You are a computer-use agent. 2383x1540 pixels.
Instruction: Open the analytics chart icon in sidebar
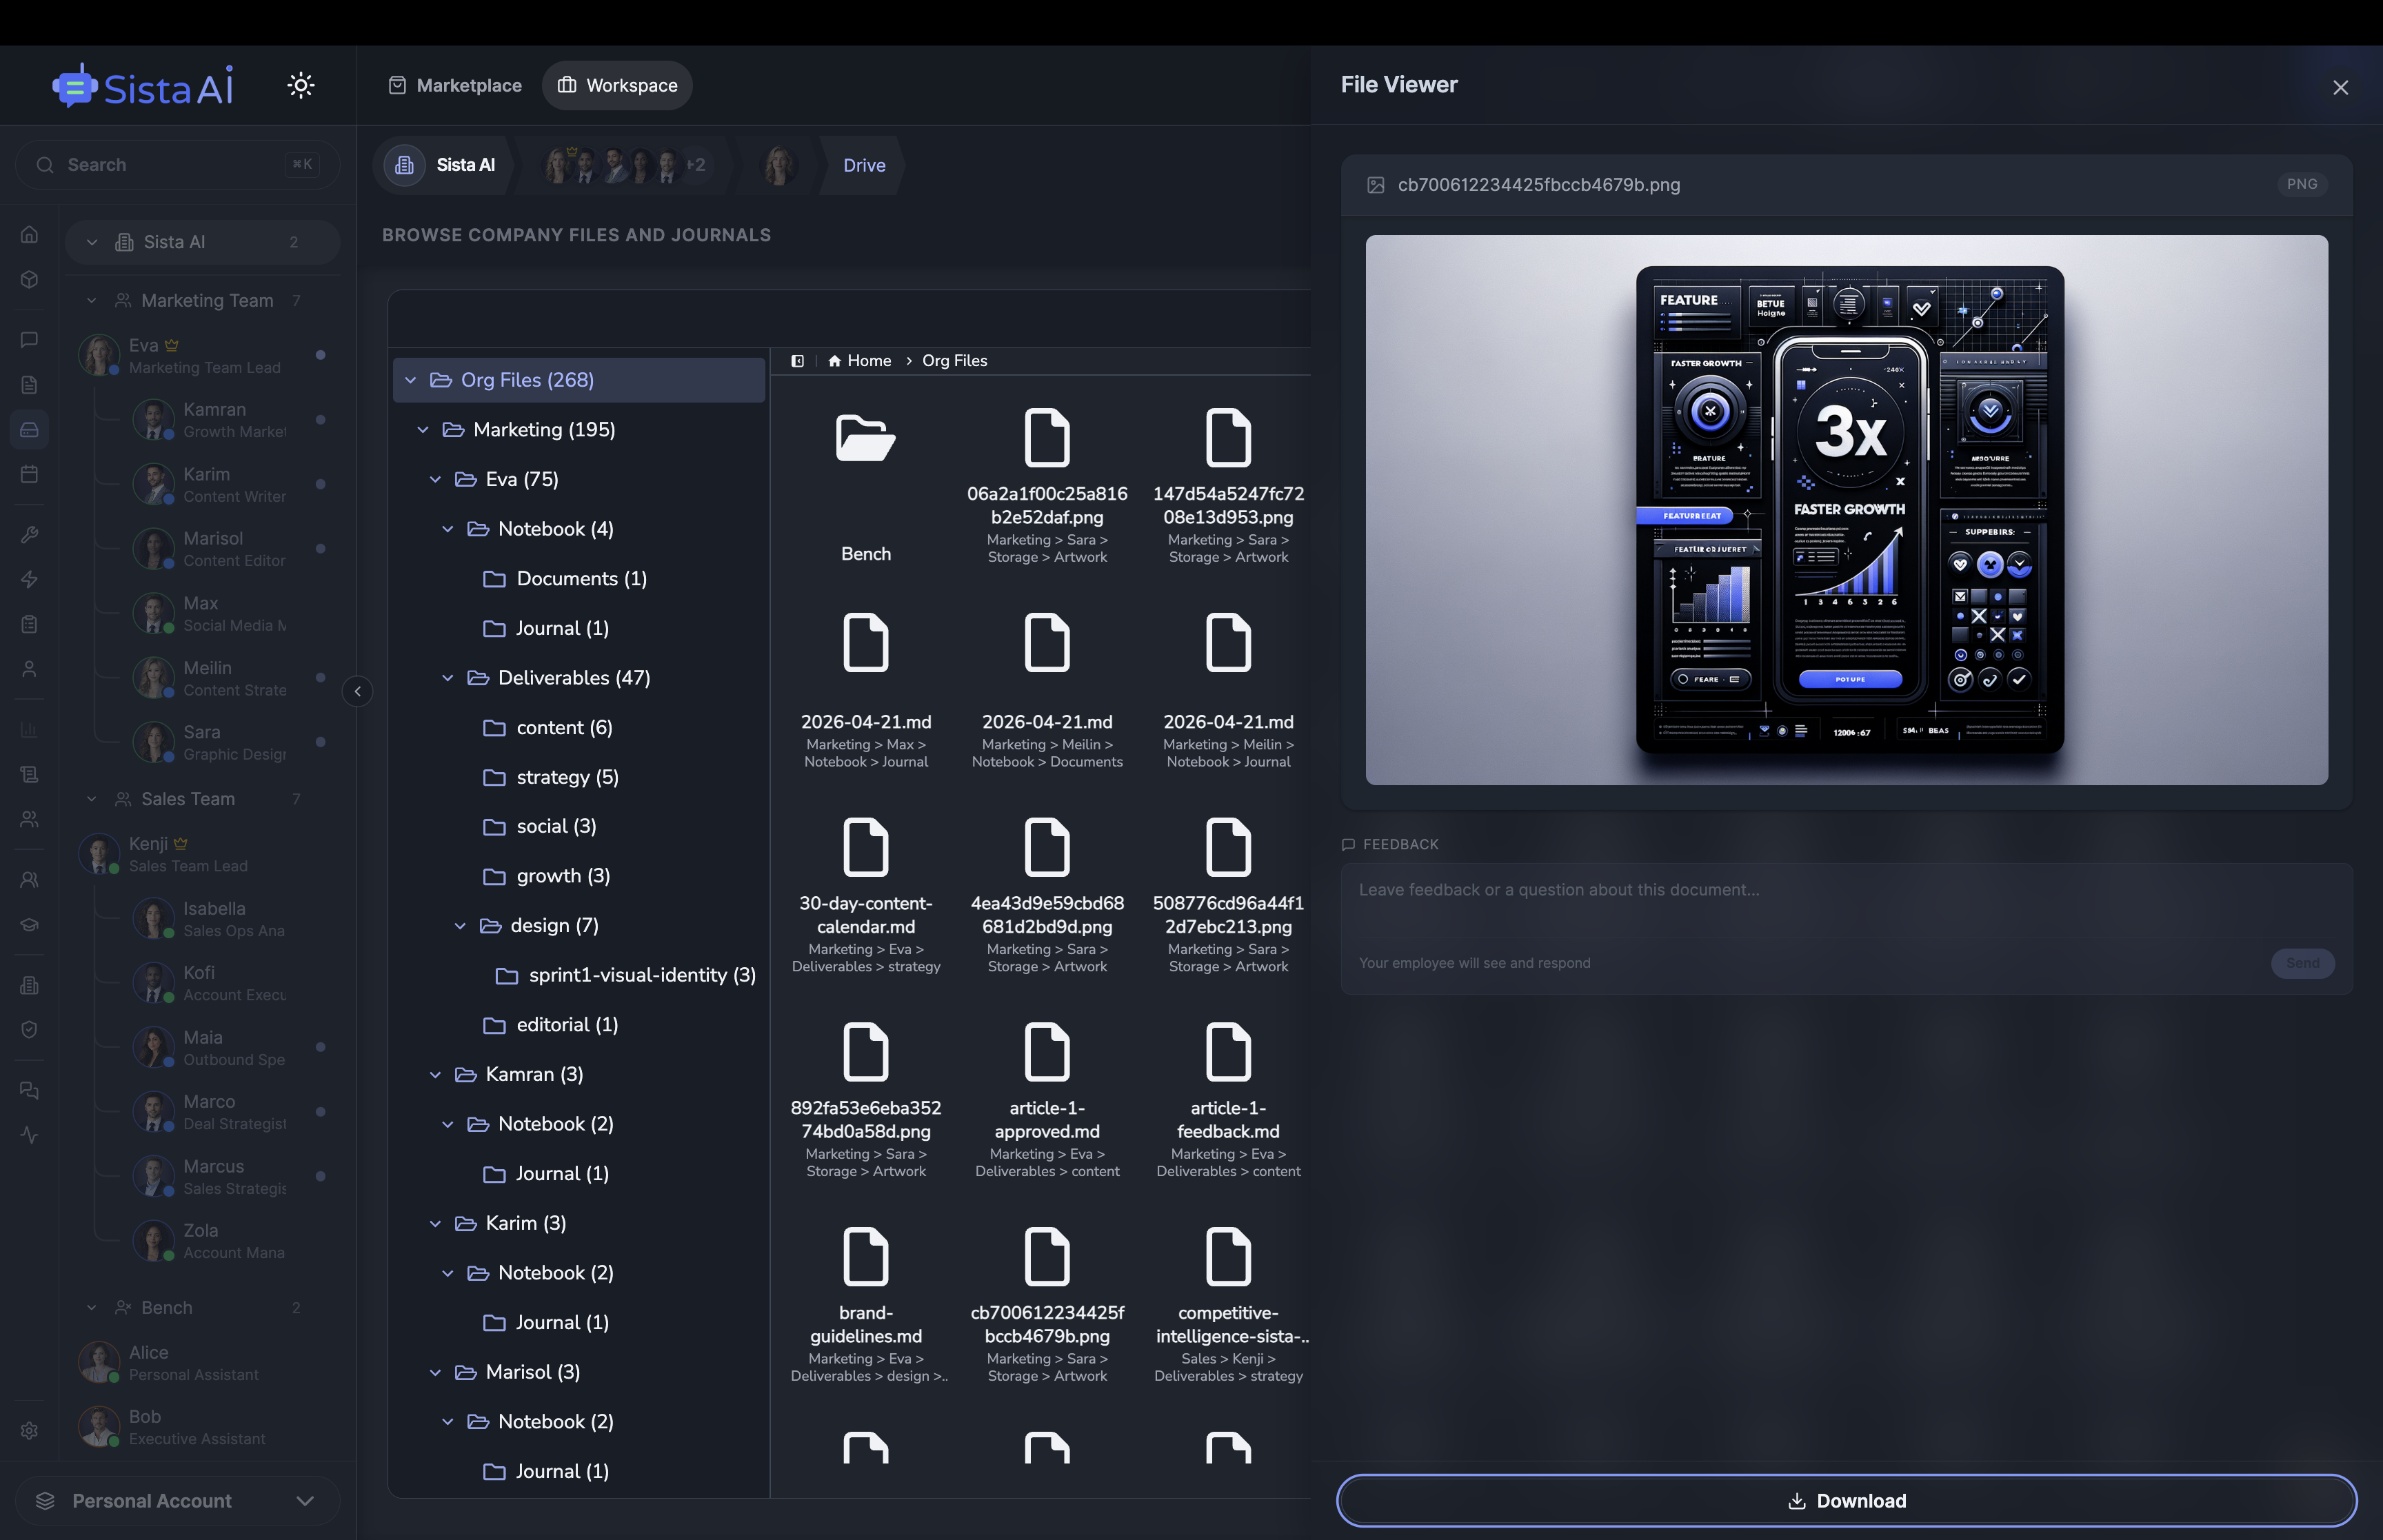point(29,729)
